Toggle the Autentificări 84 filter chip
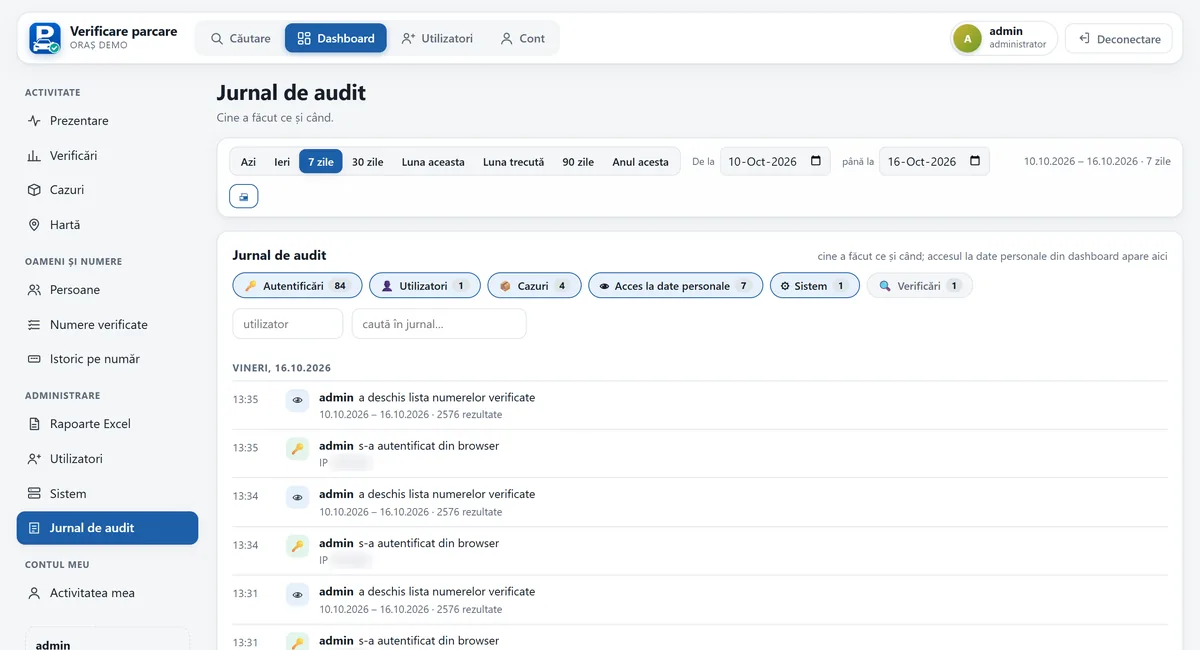Image resolution: width=1200 pixels, height=650 pixels. [297, 286]
